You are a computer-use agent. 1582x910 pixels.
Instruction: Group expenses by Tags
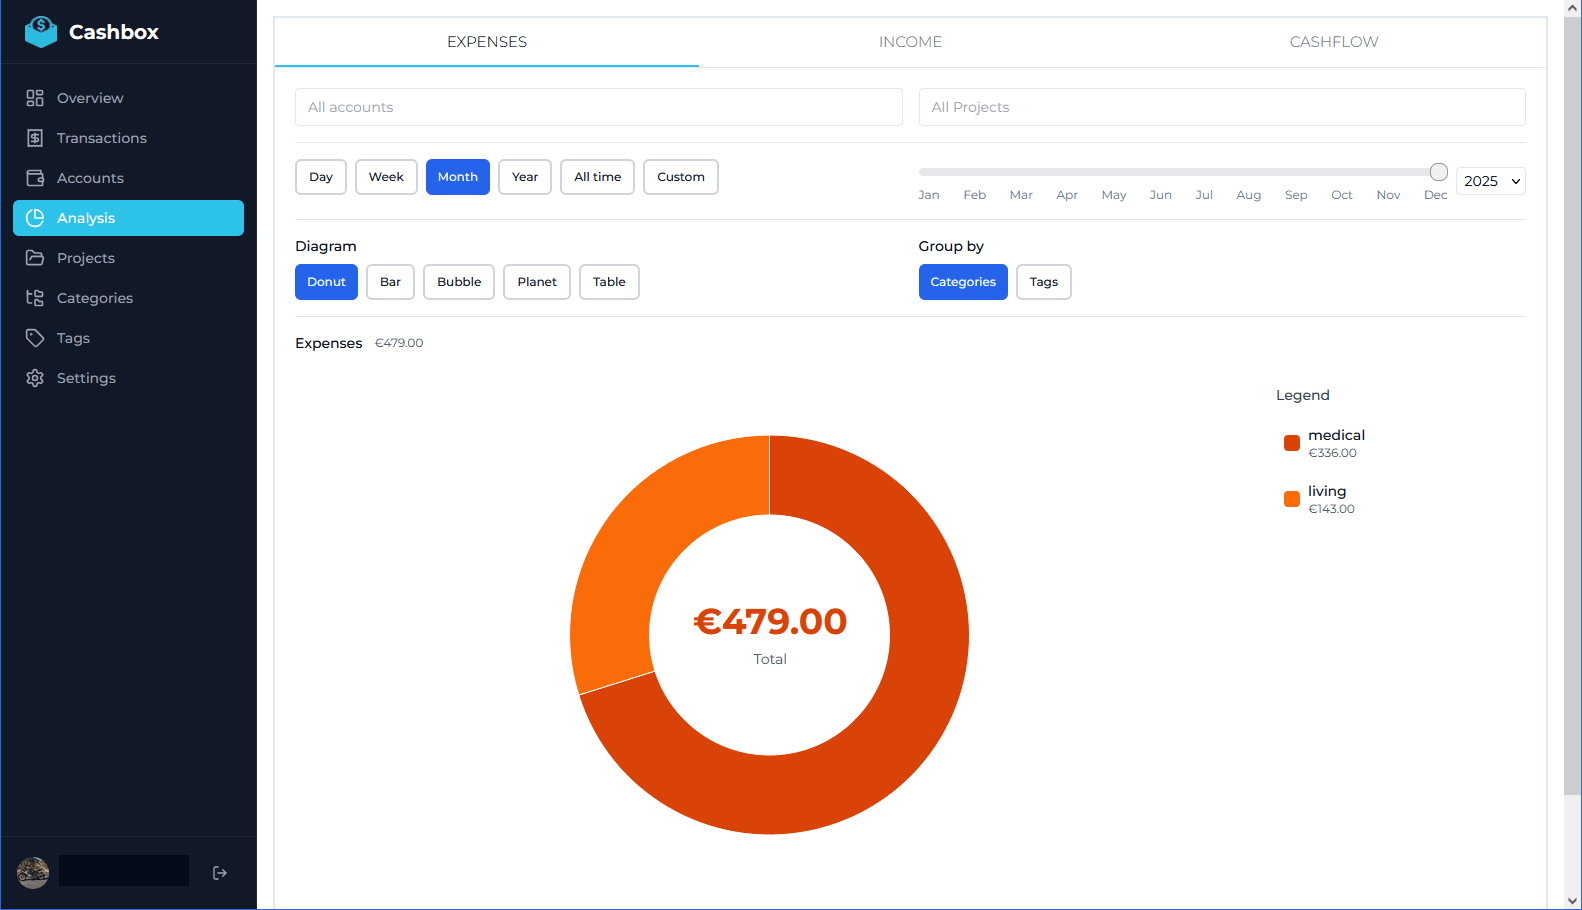(1043, 282)
